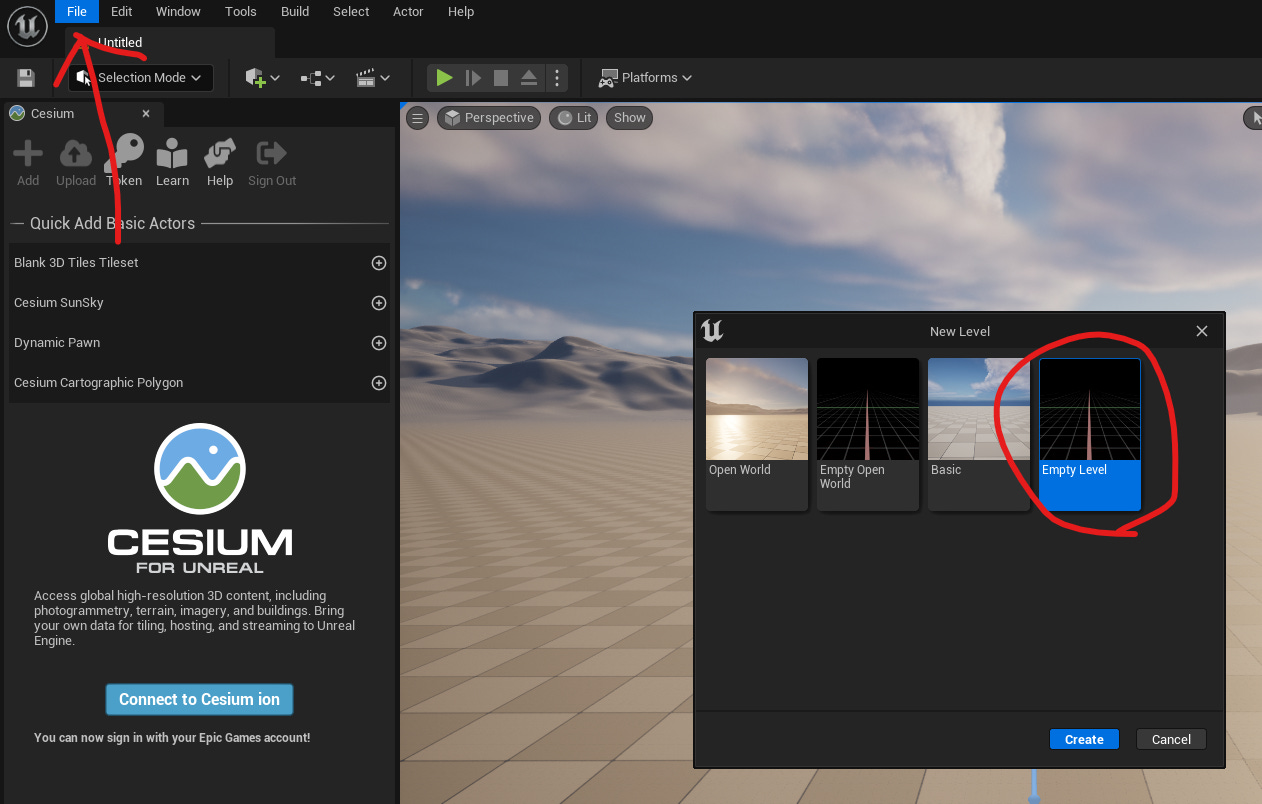This screenshot has height=804, width=1262.
Task: Open the Selection Mode dropdown
Action: click(x=140, y=77)
